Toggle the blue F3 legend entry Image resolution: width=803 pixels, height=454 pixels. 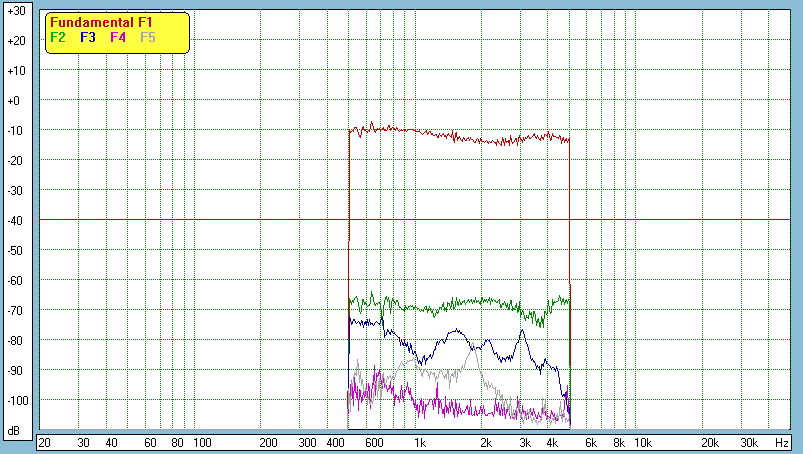click(x=88, y=37)
